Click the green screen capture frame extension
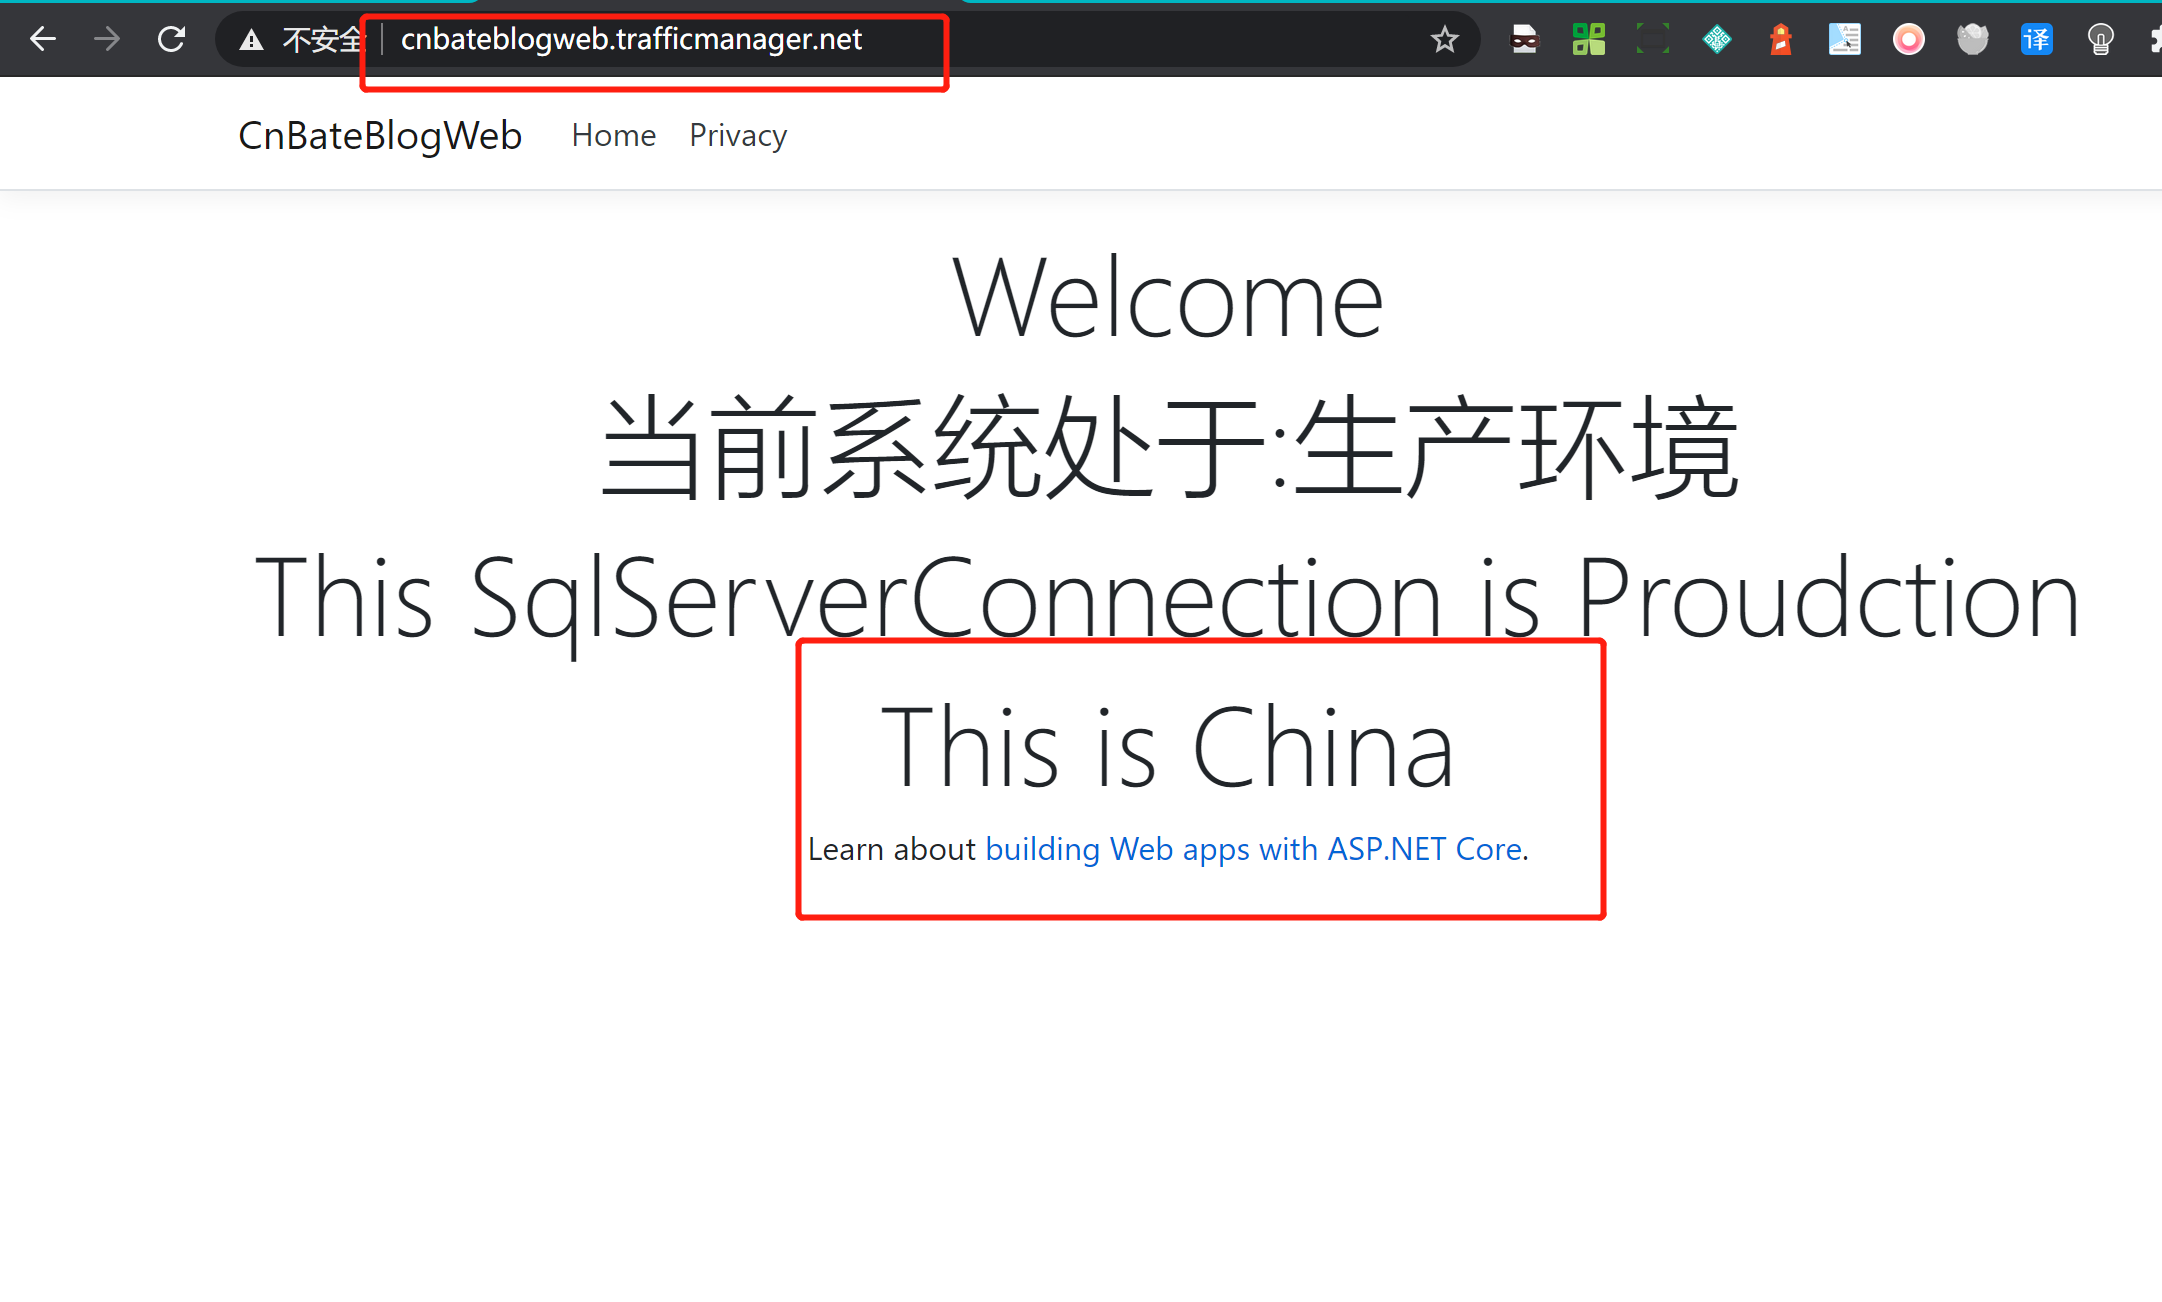This screenshot has width=2162, height=1302. 1652,39
